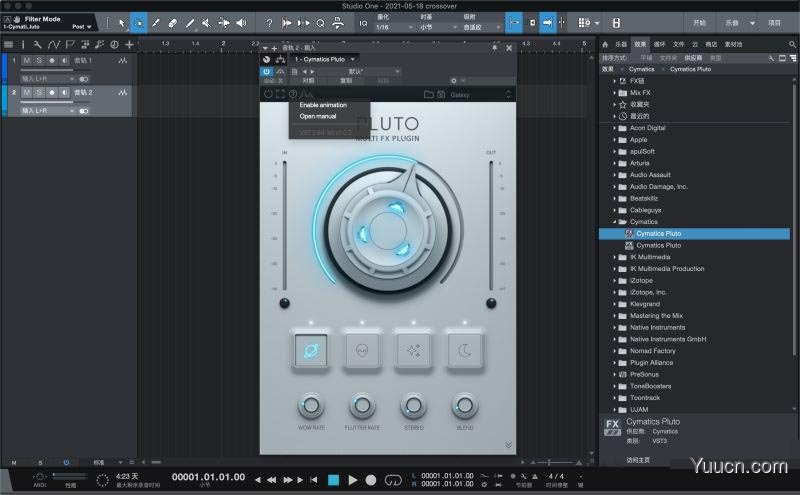The height and width of the screenshot is (495, 800).
Task: Expand the FX链 folder
Action: (x=614, y=81)
